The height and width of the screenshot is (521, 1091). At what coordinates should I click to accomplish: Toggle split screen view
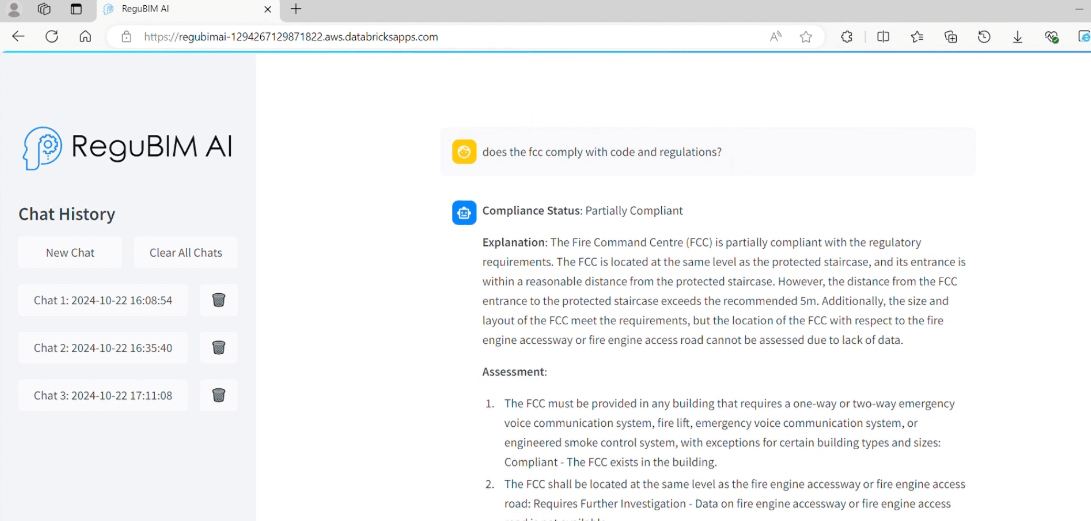(x=883, y=37)
